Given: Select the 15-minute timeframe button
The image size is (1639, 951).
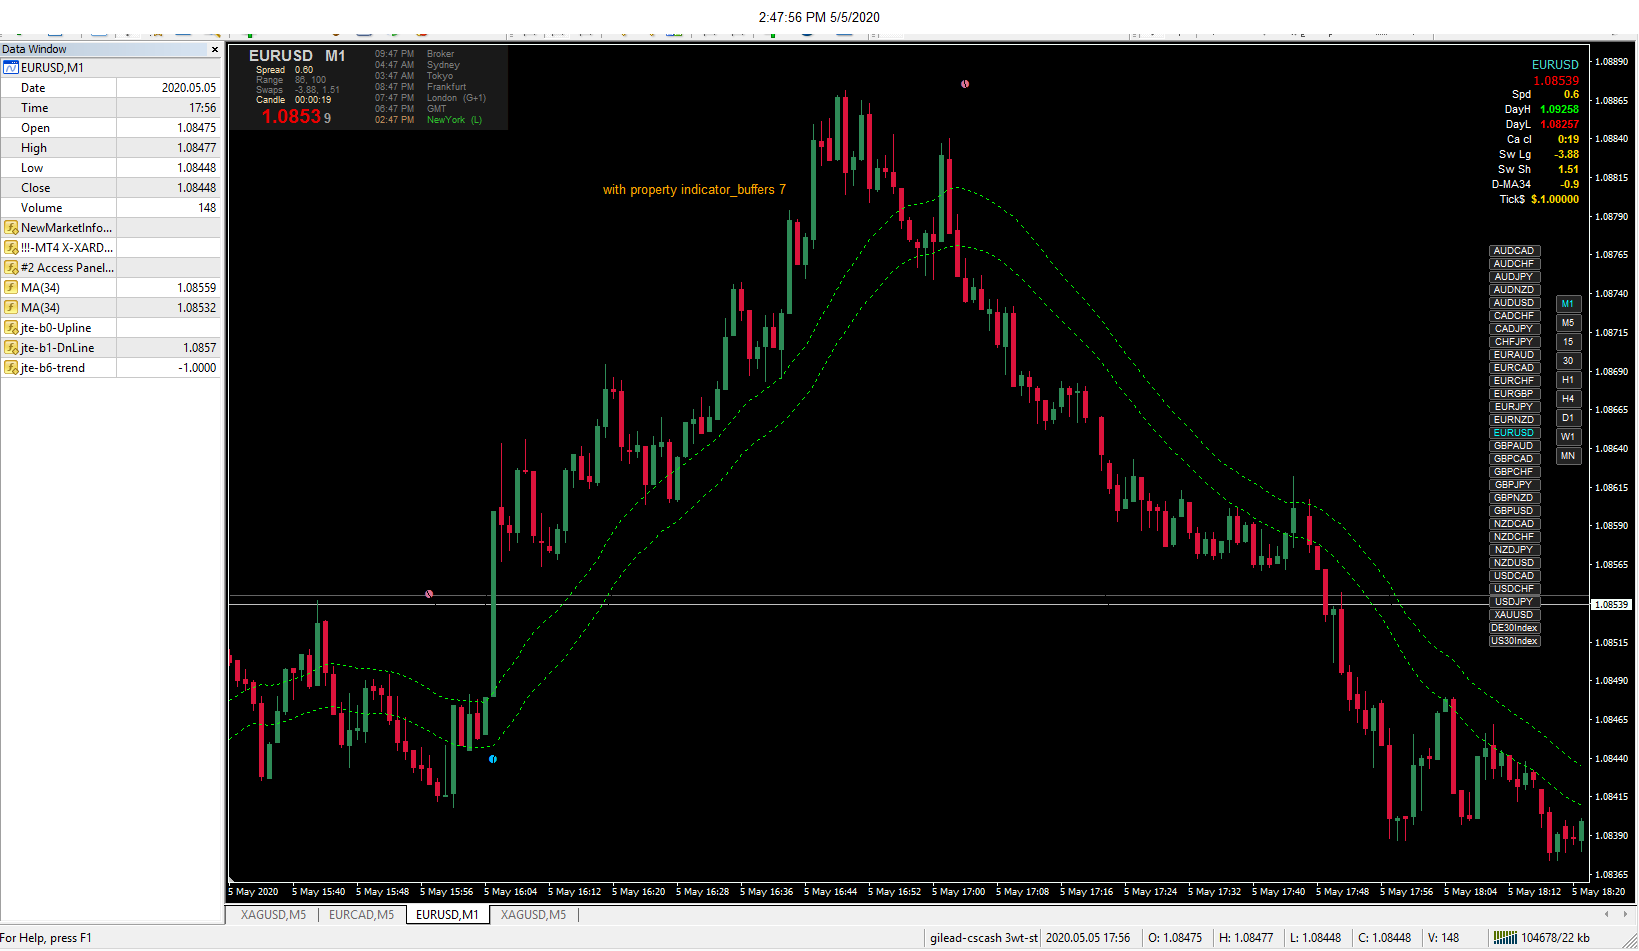Looking at the screenshot, I should [x=1568, y=342].
